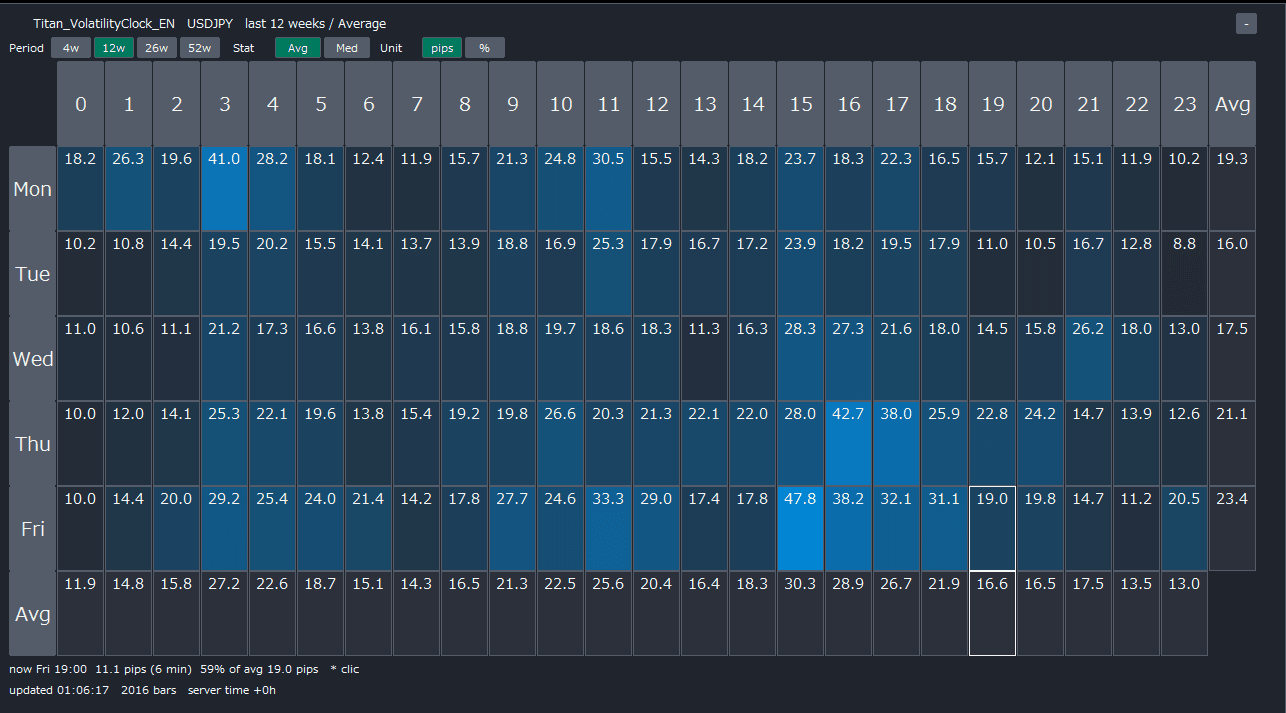
Task: Select the Fri row header
Action: tap(33, 529)
